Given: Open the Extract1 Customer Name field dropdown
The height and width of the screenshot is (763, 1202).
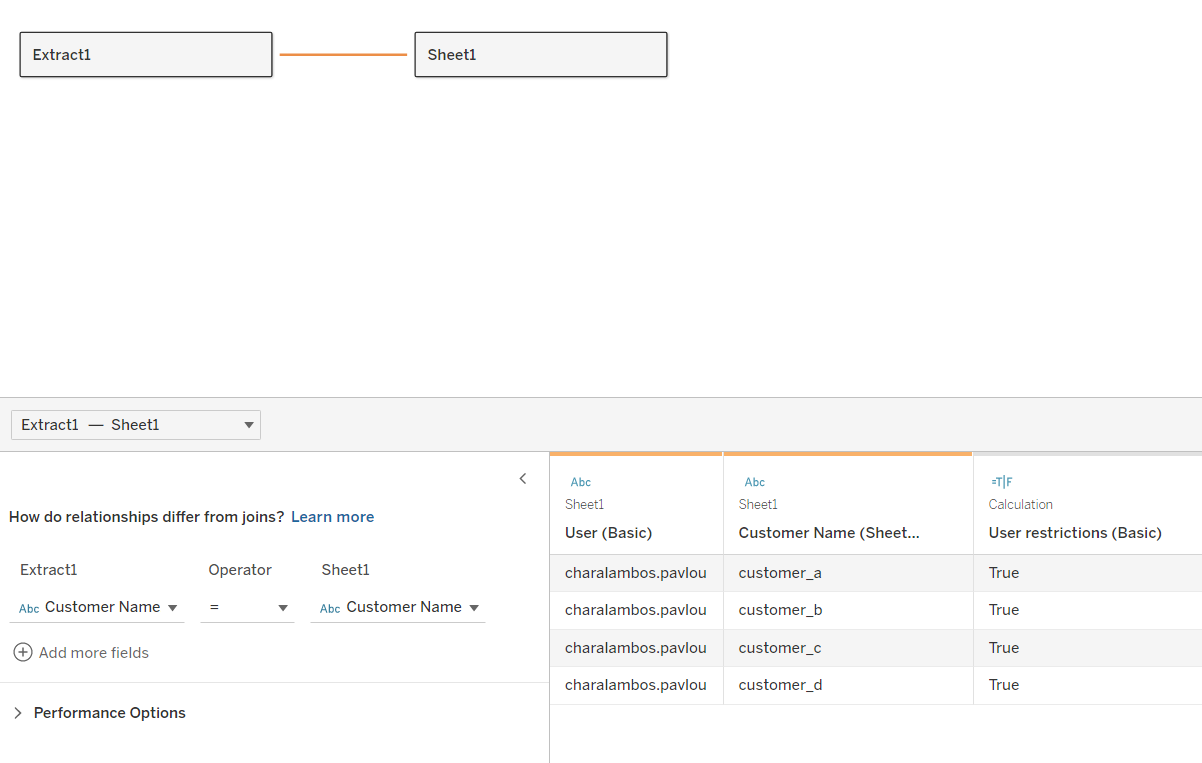Looking at the screenshot, I should pyautogui.click(x=172, y=608).
